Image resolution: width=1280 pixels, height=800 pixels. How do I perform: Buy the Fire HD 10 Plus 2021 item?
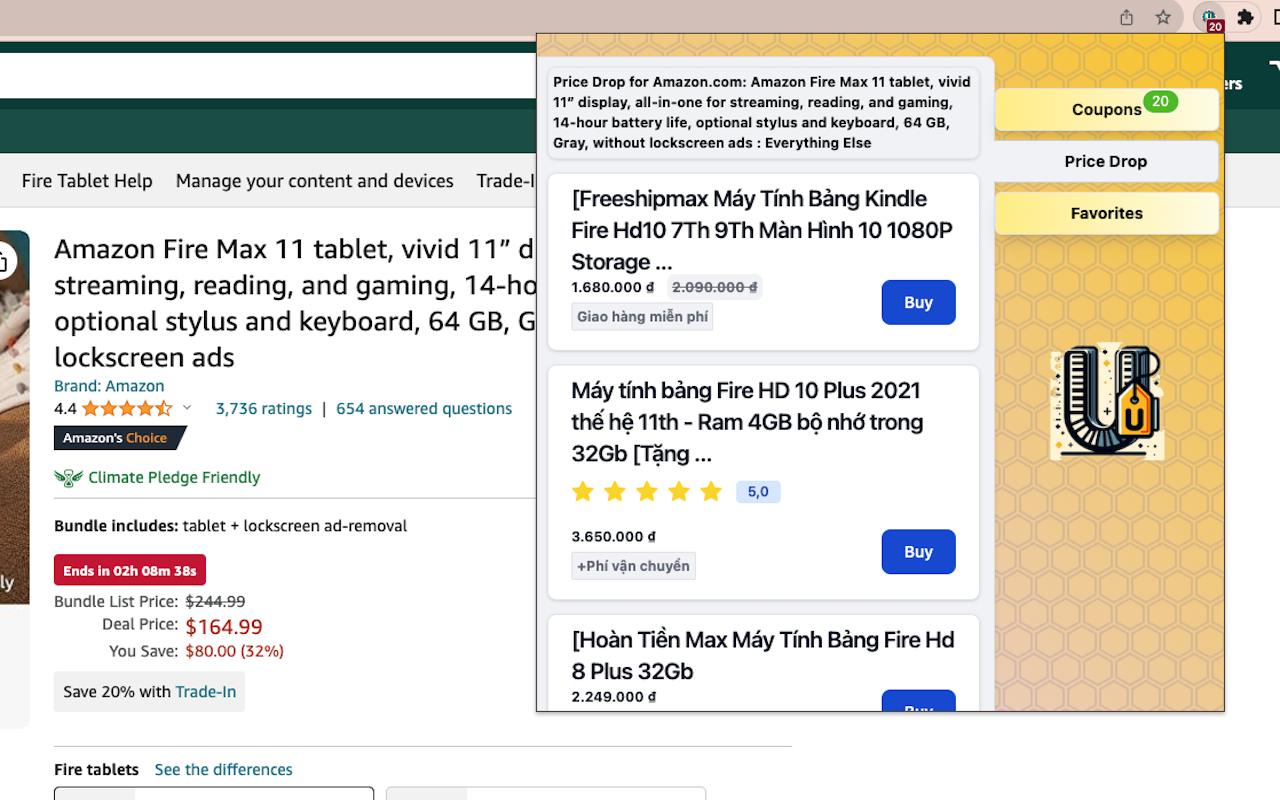click(918, 551)
